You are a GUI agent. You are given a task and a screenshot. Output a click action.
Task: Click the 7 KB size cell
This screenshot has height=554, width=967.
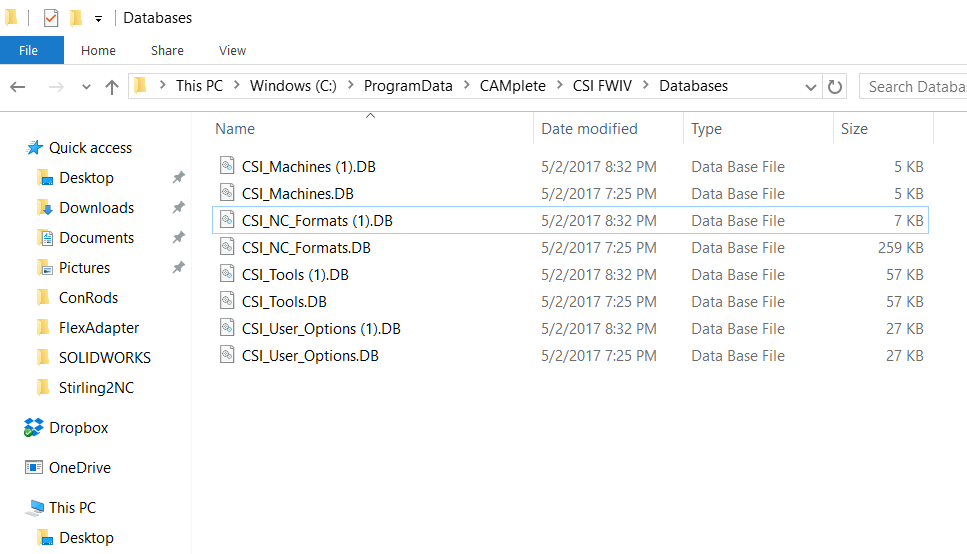coord(908,221)
